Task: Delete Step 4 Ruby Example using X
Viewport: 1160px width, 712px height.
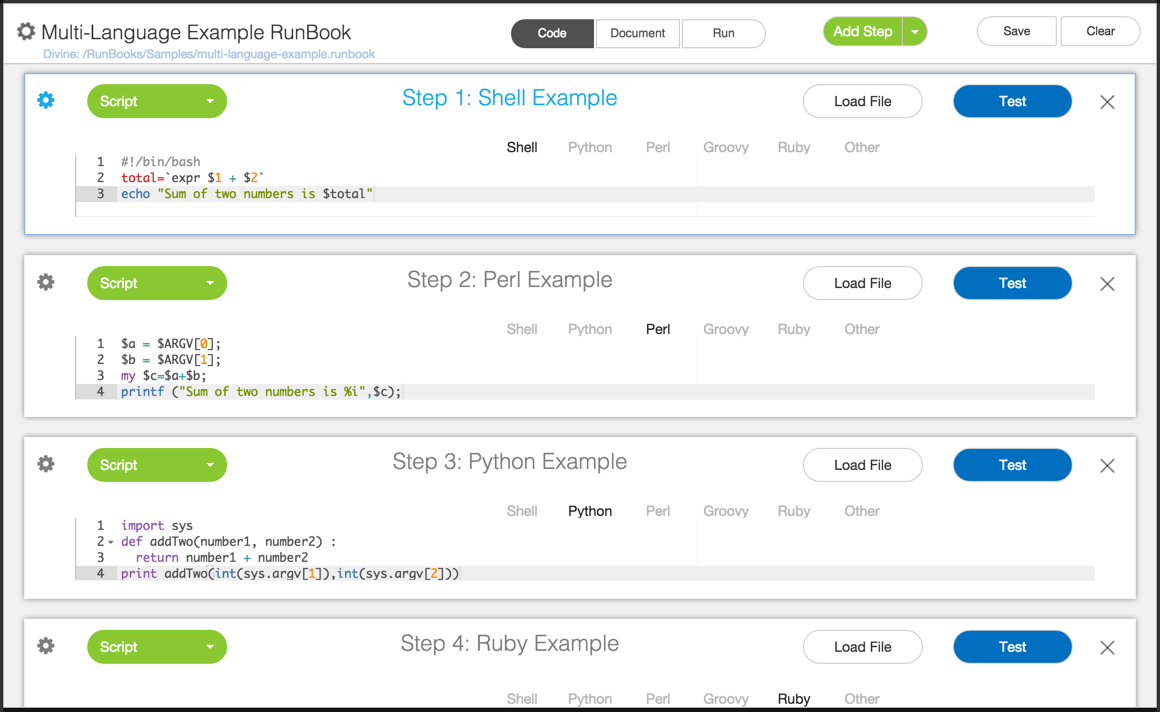Action: (x=1107, y=648)
